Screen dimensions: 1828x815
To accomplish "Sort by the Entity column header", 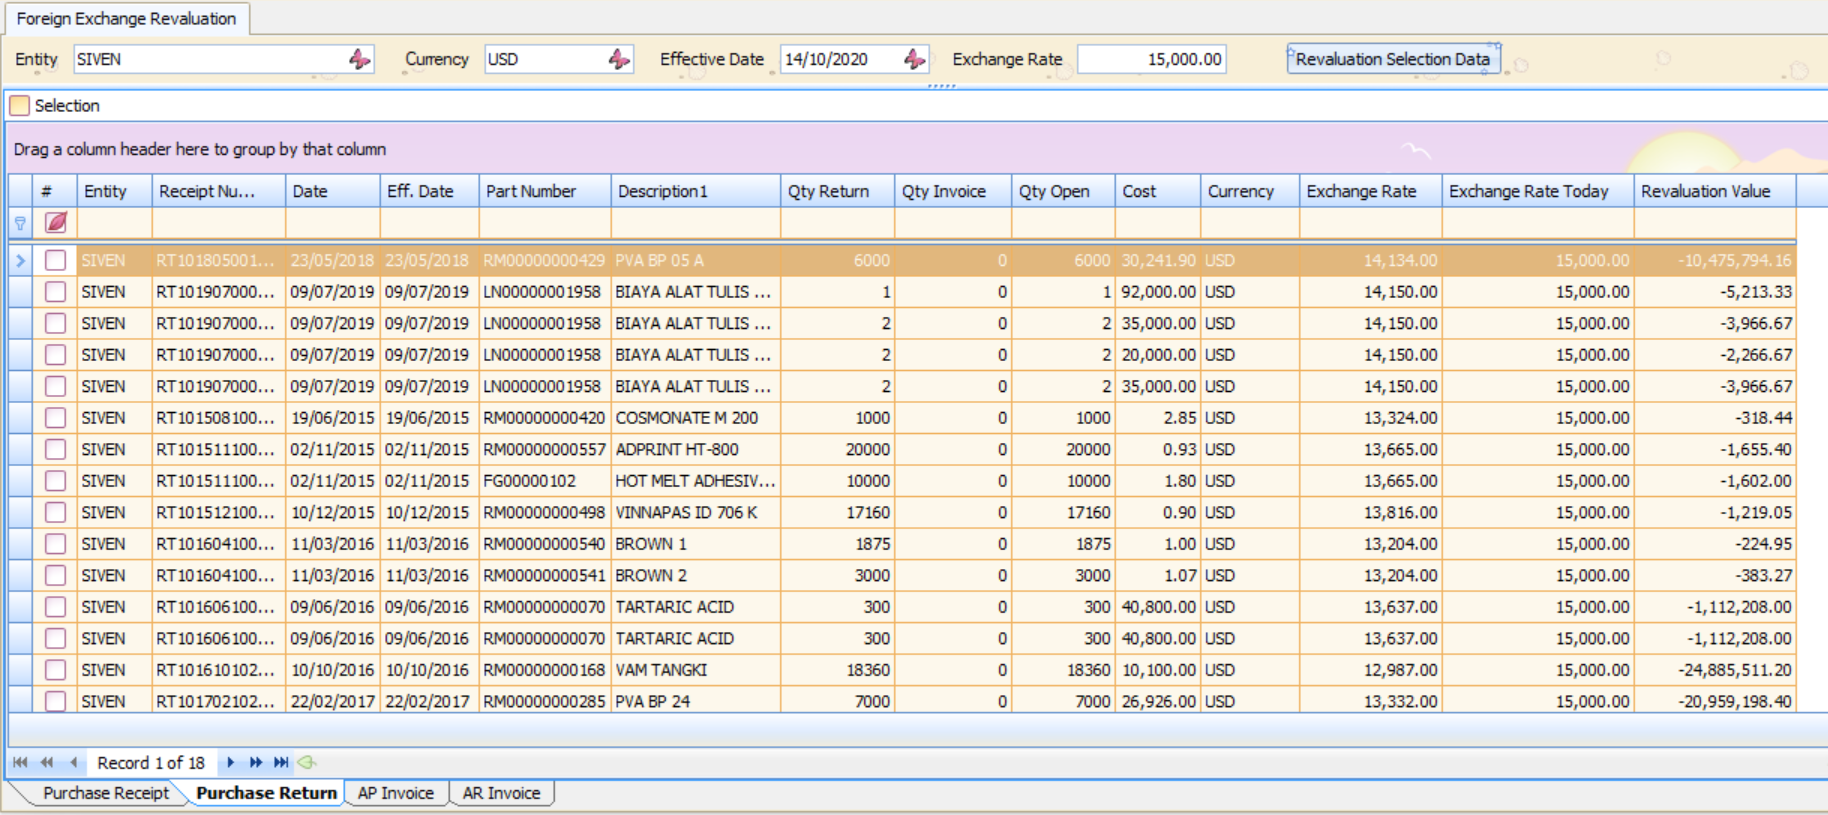I will [114, 191].
